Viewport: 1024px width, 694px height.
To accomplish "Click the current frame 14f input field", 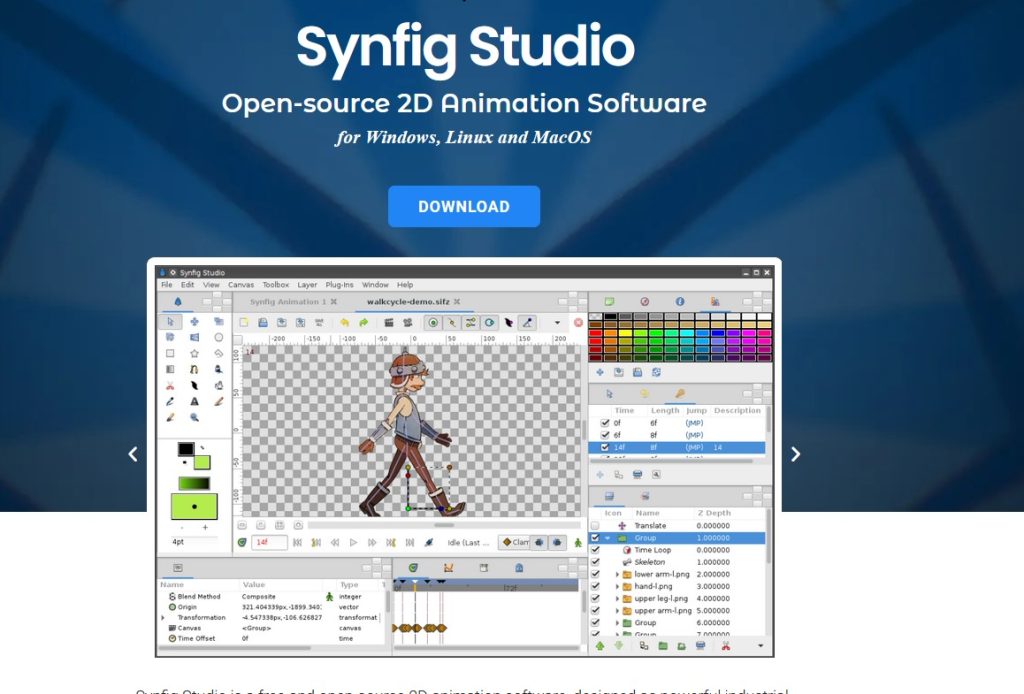I will pyautogui.click(x=269, y=543).
